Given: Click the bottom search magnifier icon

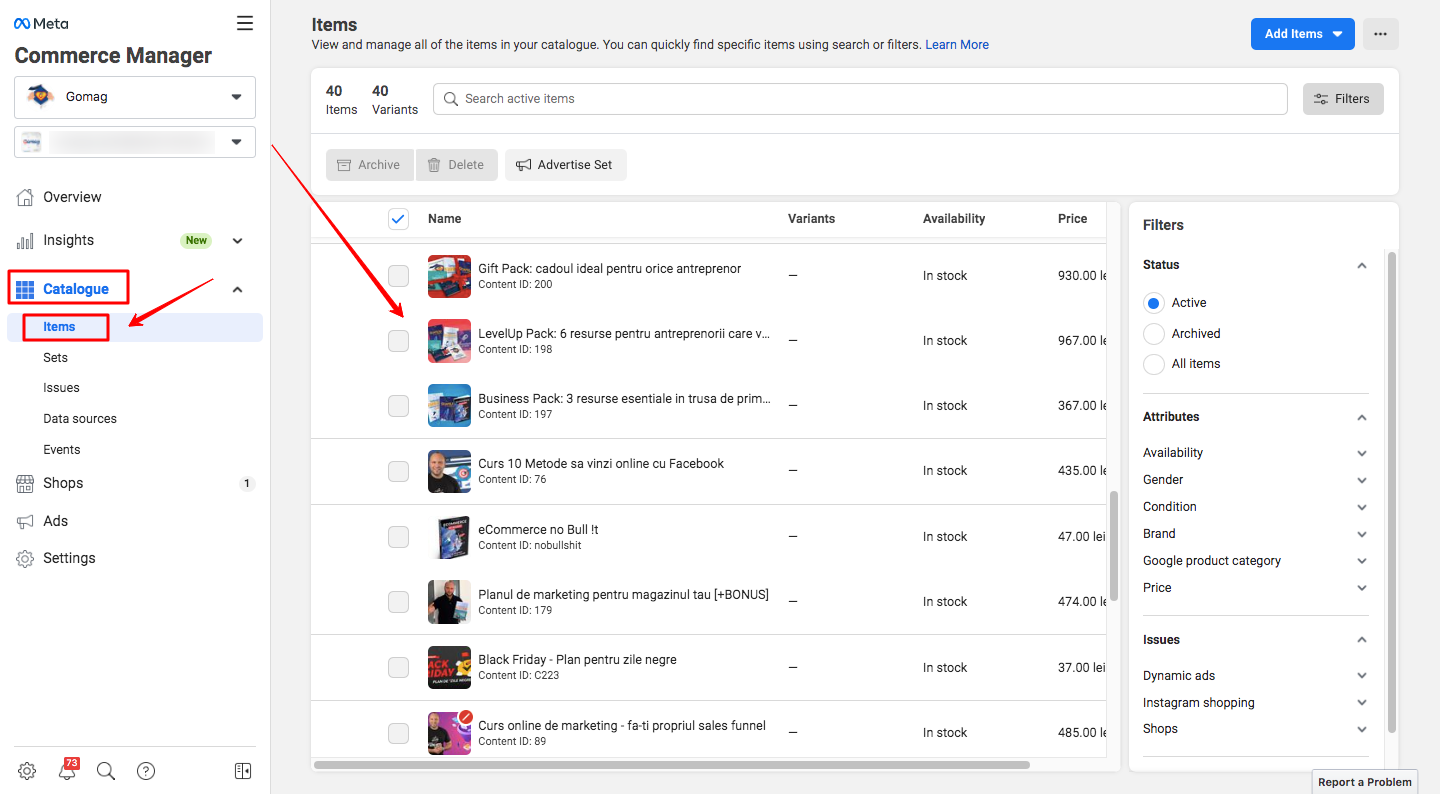Looking at the screenshot, I should pyautogui.click(x=106, y=771).
